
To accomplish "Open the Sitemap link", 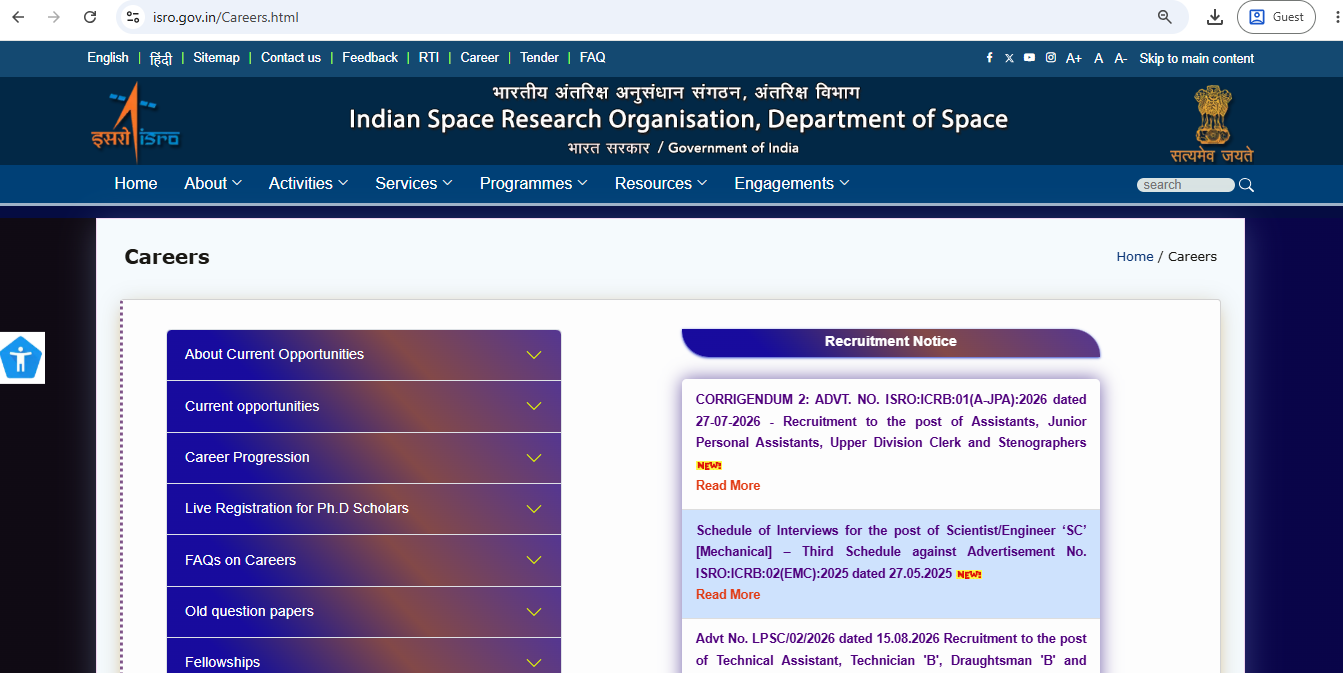I will tap(216, 58).
